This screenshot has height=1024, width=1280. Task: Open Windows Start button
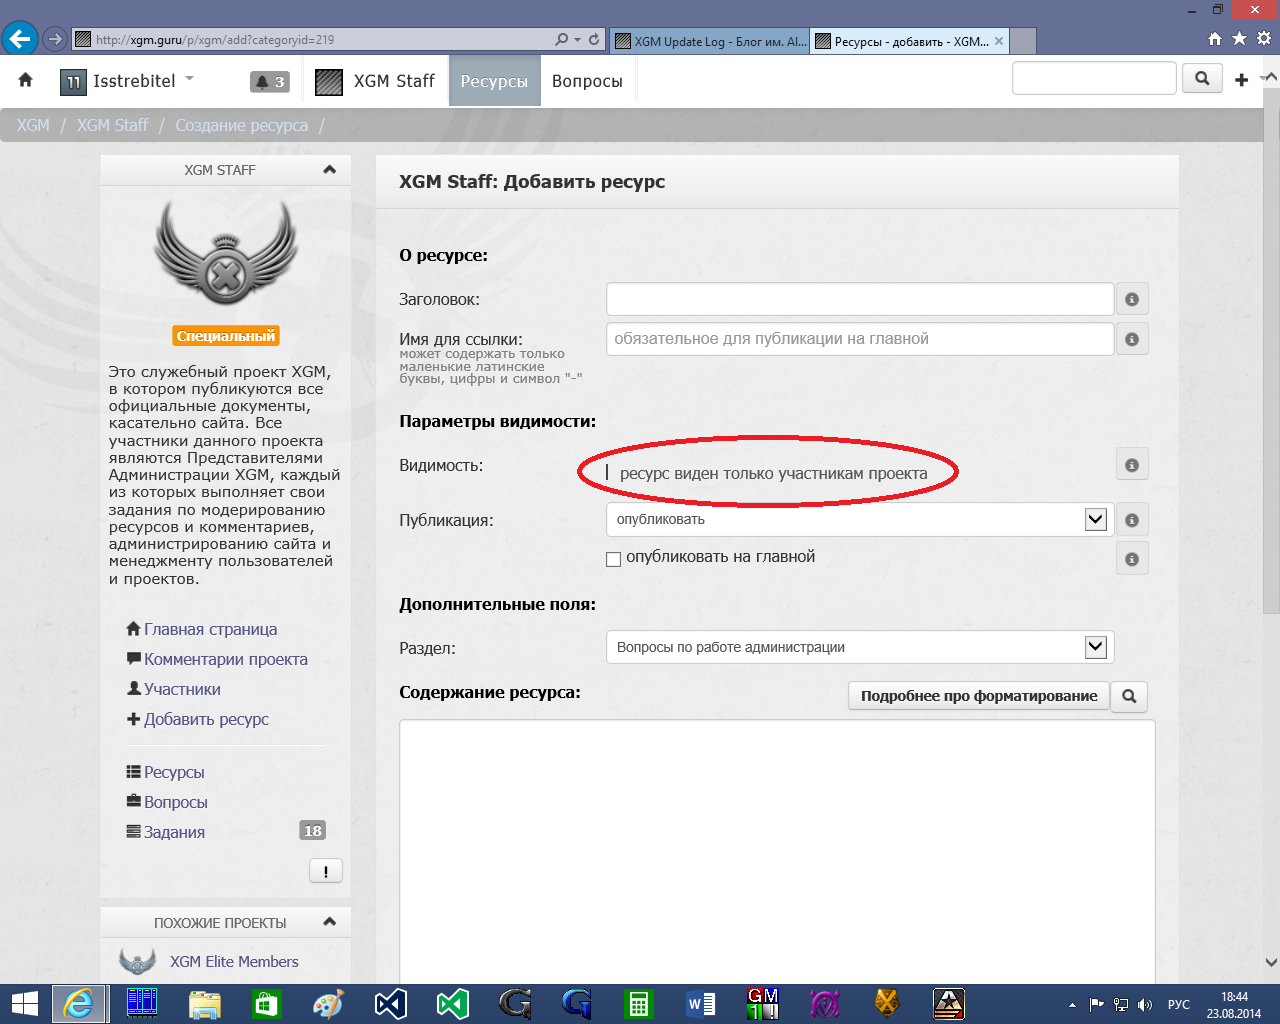pos(24,1003)
